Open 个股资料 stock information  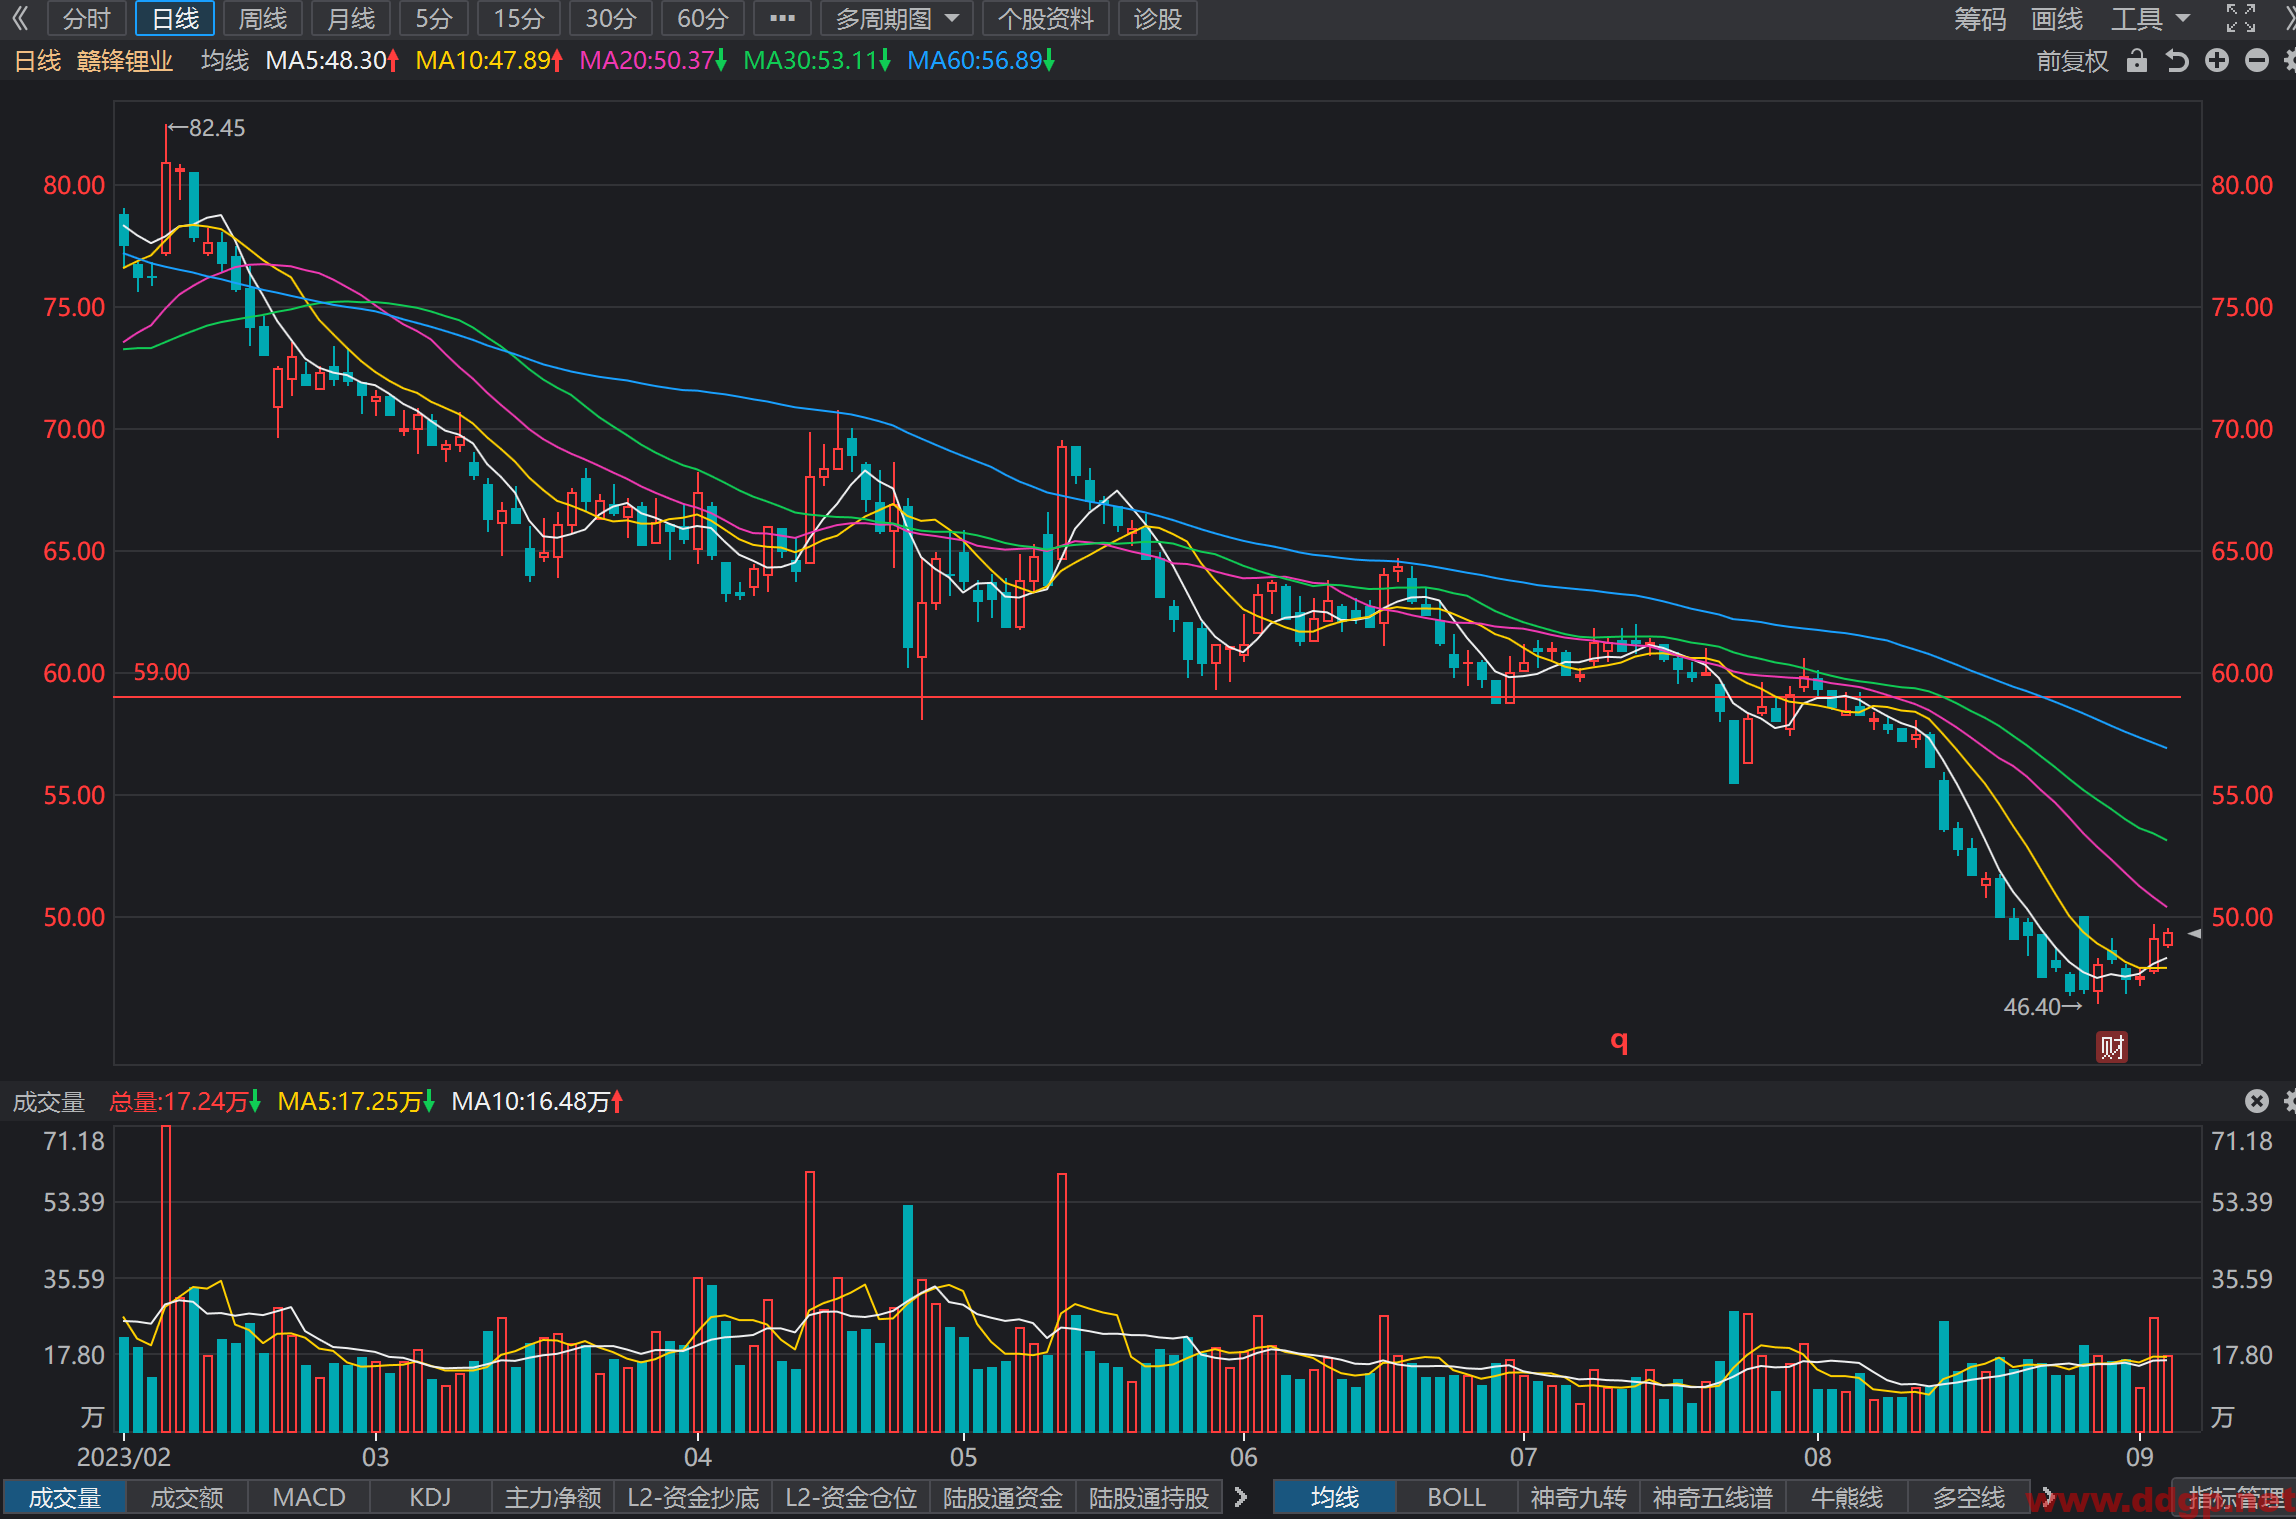point(1046,18)
